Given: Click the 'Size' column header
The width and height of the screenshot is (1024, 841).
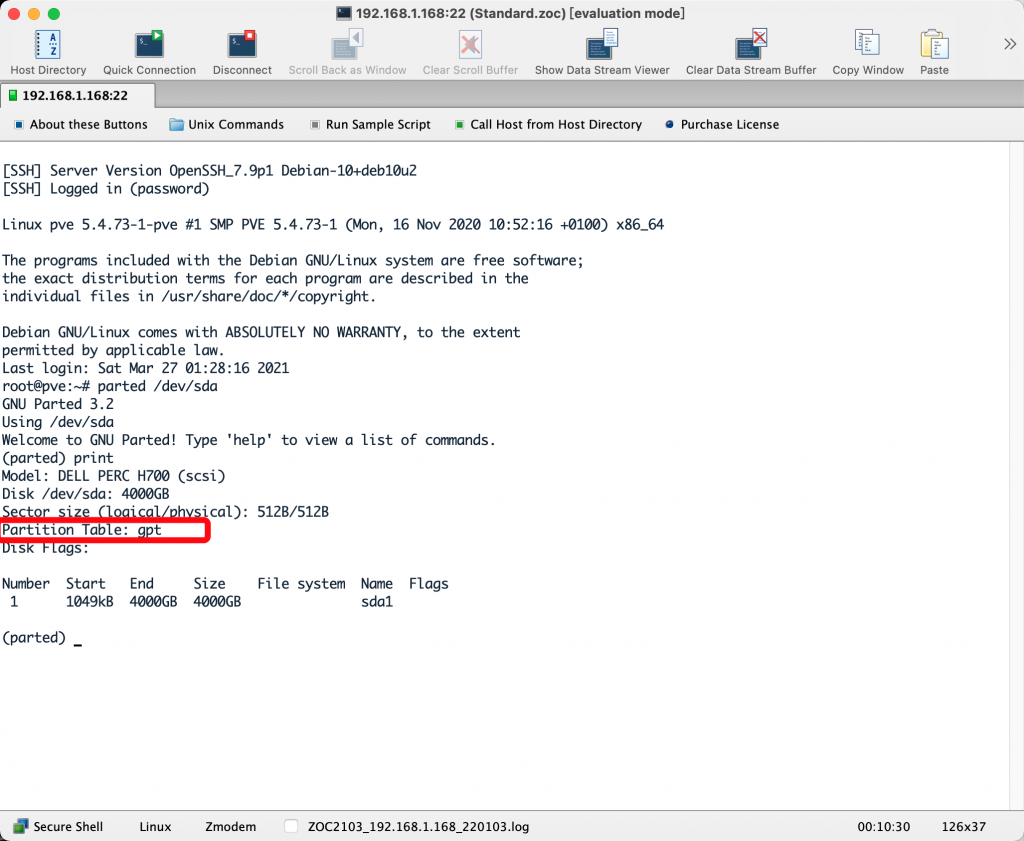Looking at the screenshot, I should [209, 584].
